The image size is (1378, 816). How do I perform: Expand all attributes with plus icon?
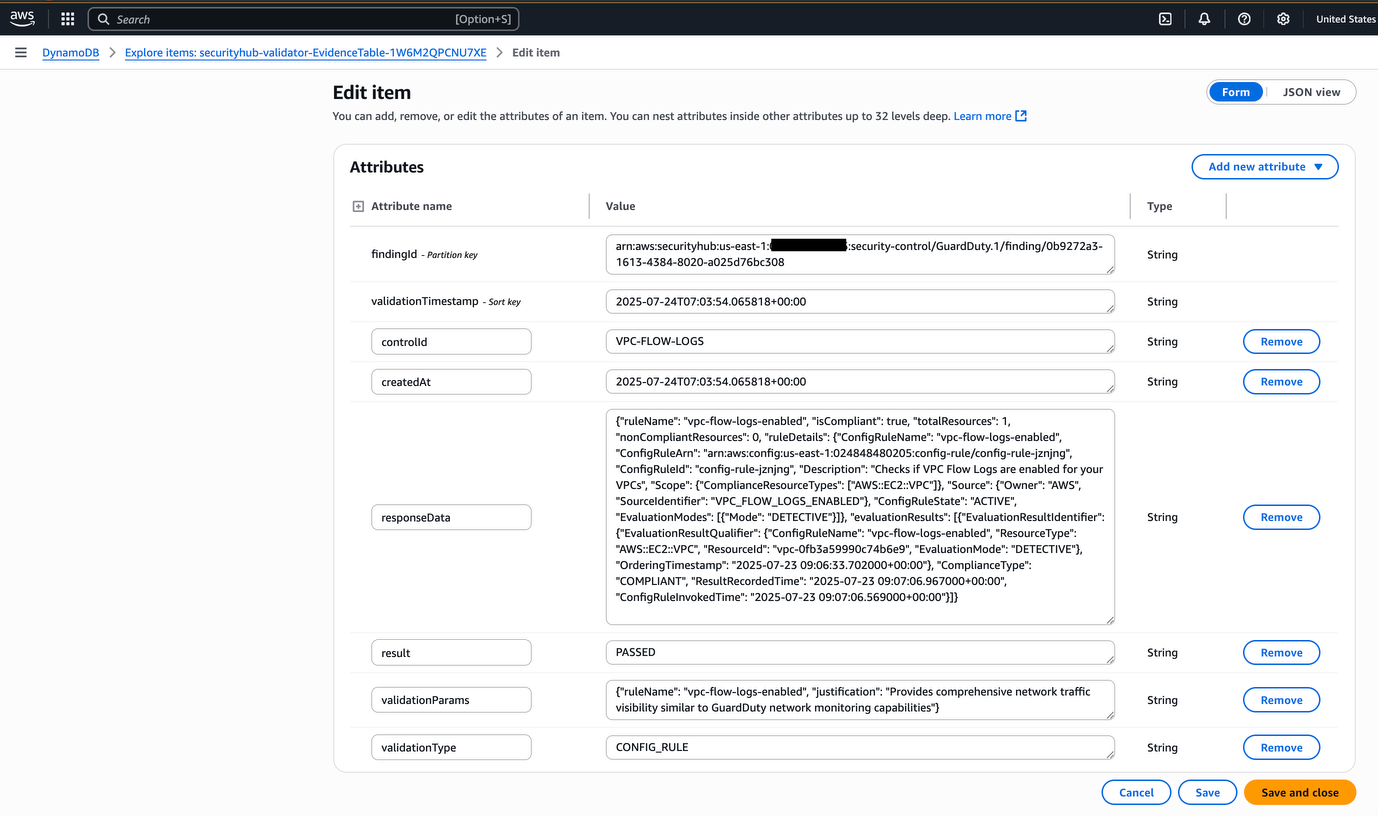point(358,206)
